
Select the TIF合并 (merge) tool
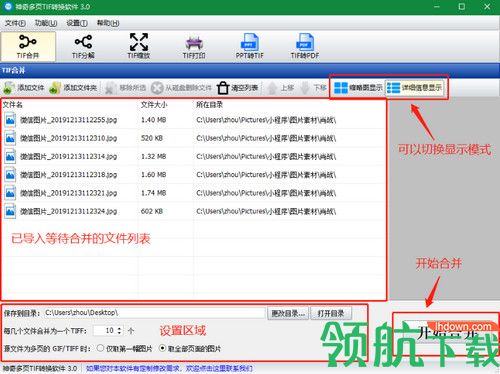tap(28, 47)
